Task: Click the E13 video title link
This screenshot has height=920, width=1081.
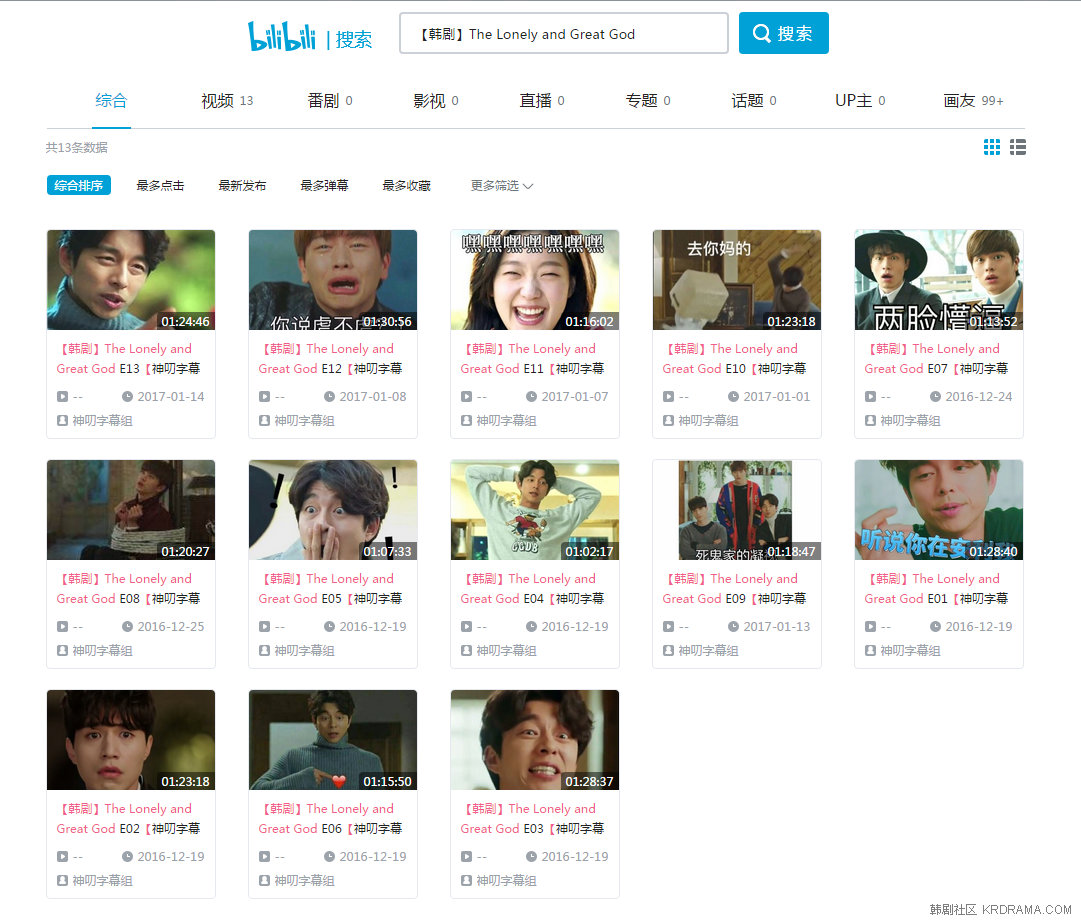Action: point(128,359)
